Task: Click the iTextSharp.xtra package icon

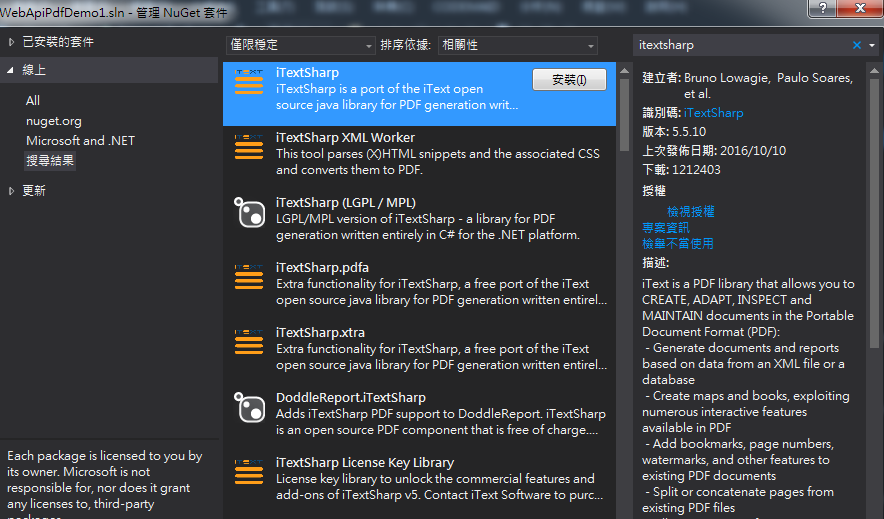Action: 249,342
